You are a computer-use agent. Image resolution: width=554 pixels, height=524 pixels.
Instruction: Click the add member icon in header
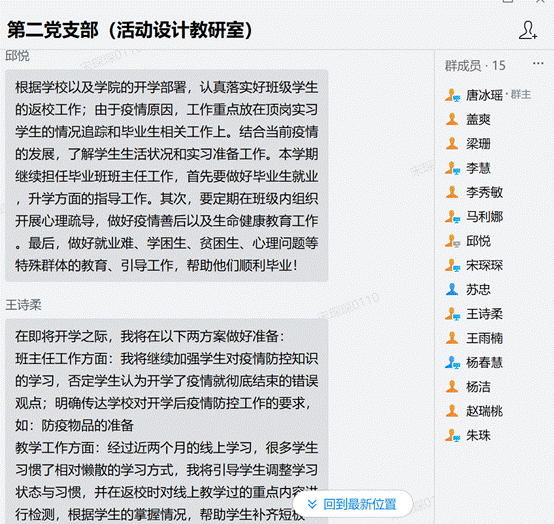528,30
